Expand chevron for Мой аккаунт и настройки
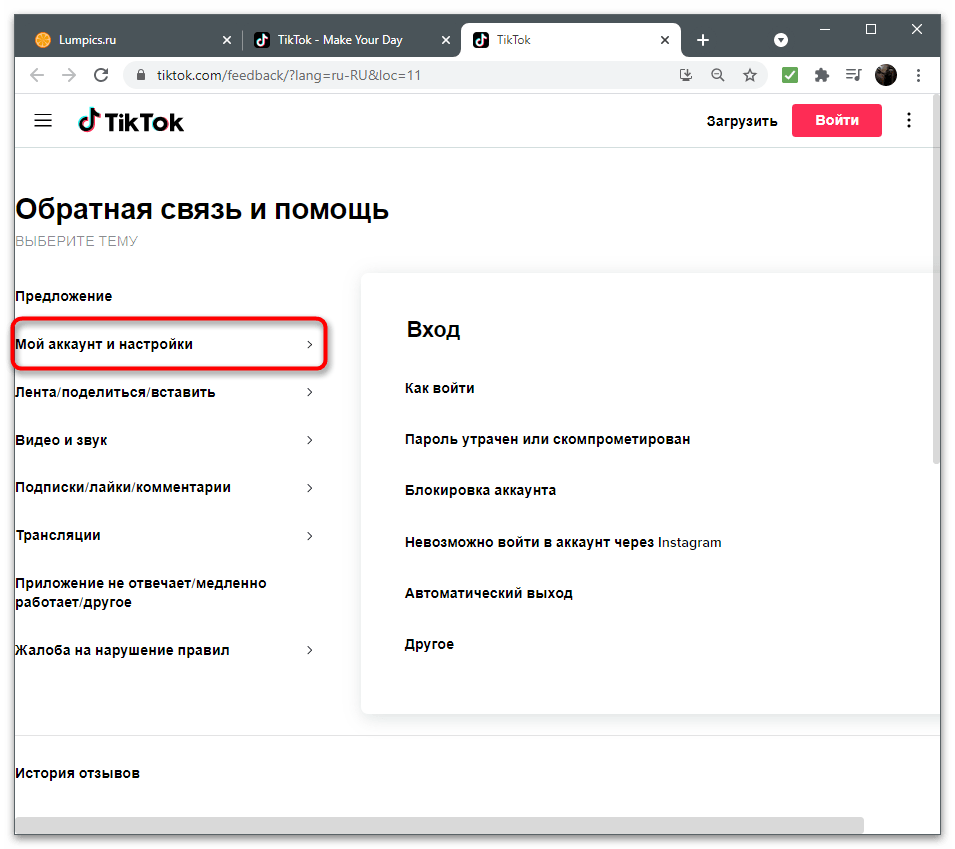The height and width of the screenshot is (849, 955). click(309, 344)
